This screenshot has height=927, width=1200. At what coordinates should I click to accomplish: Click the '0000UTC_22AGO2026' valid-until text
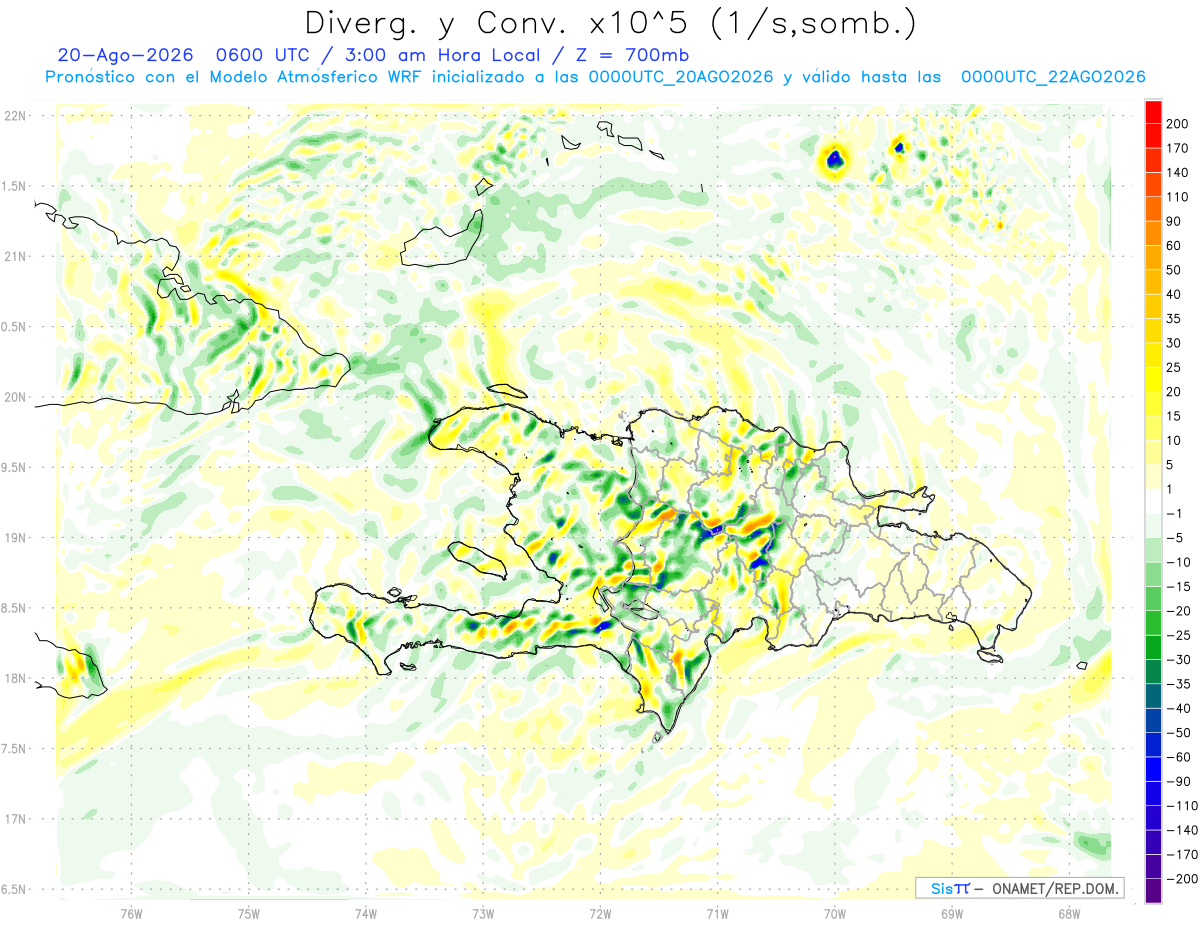tap(1052, 77)
